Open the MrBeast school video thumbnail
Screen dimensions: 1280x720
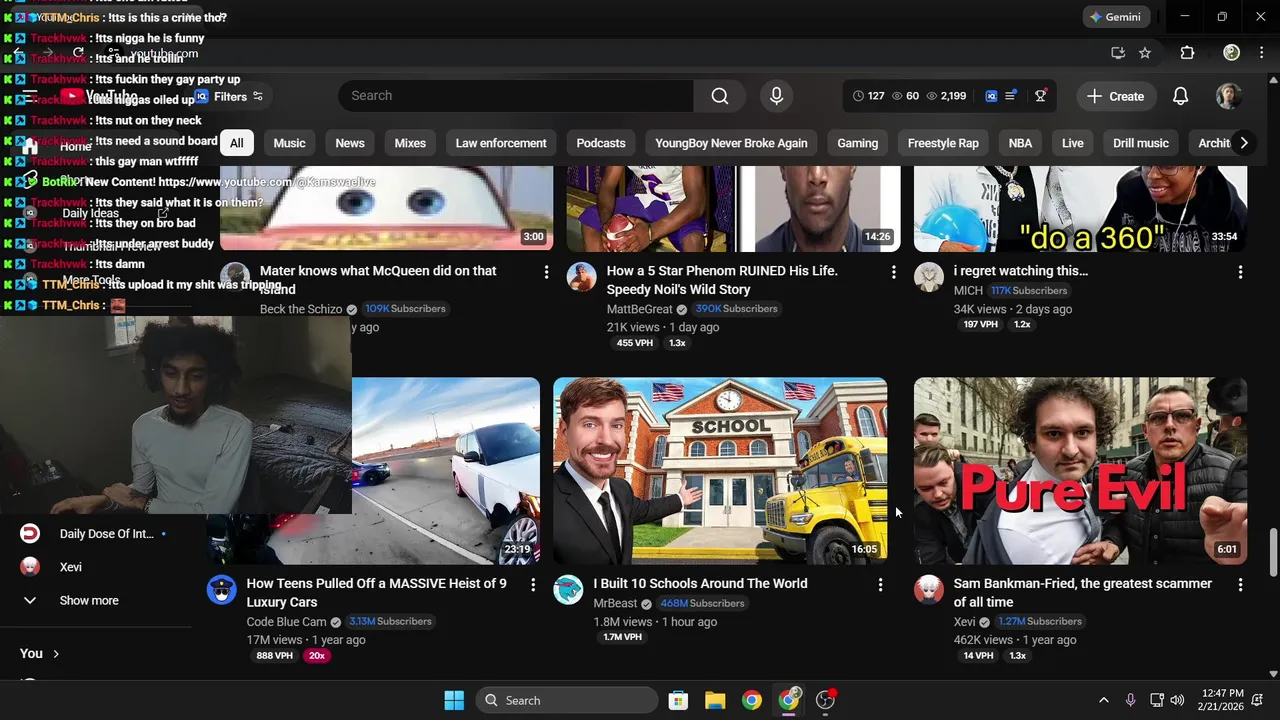(x=720, y=471)
